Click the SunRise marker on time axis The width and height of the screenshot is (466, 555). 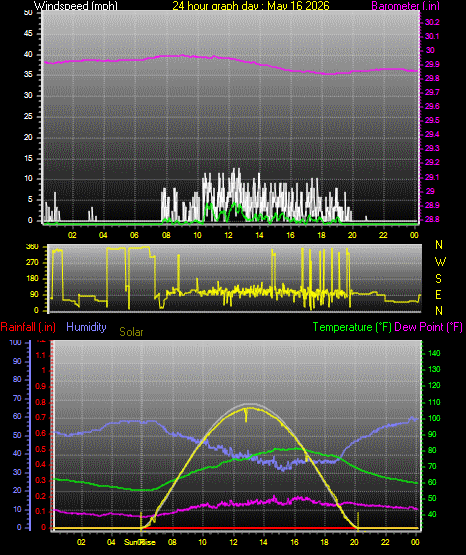[x=140, y=542]
